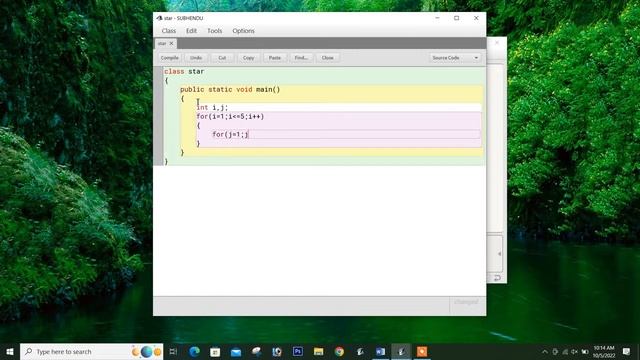The image size is (640, 360).
Task: Click the active BlueJ taskbar icon
Action: [401, 351]
